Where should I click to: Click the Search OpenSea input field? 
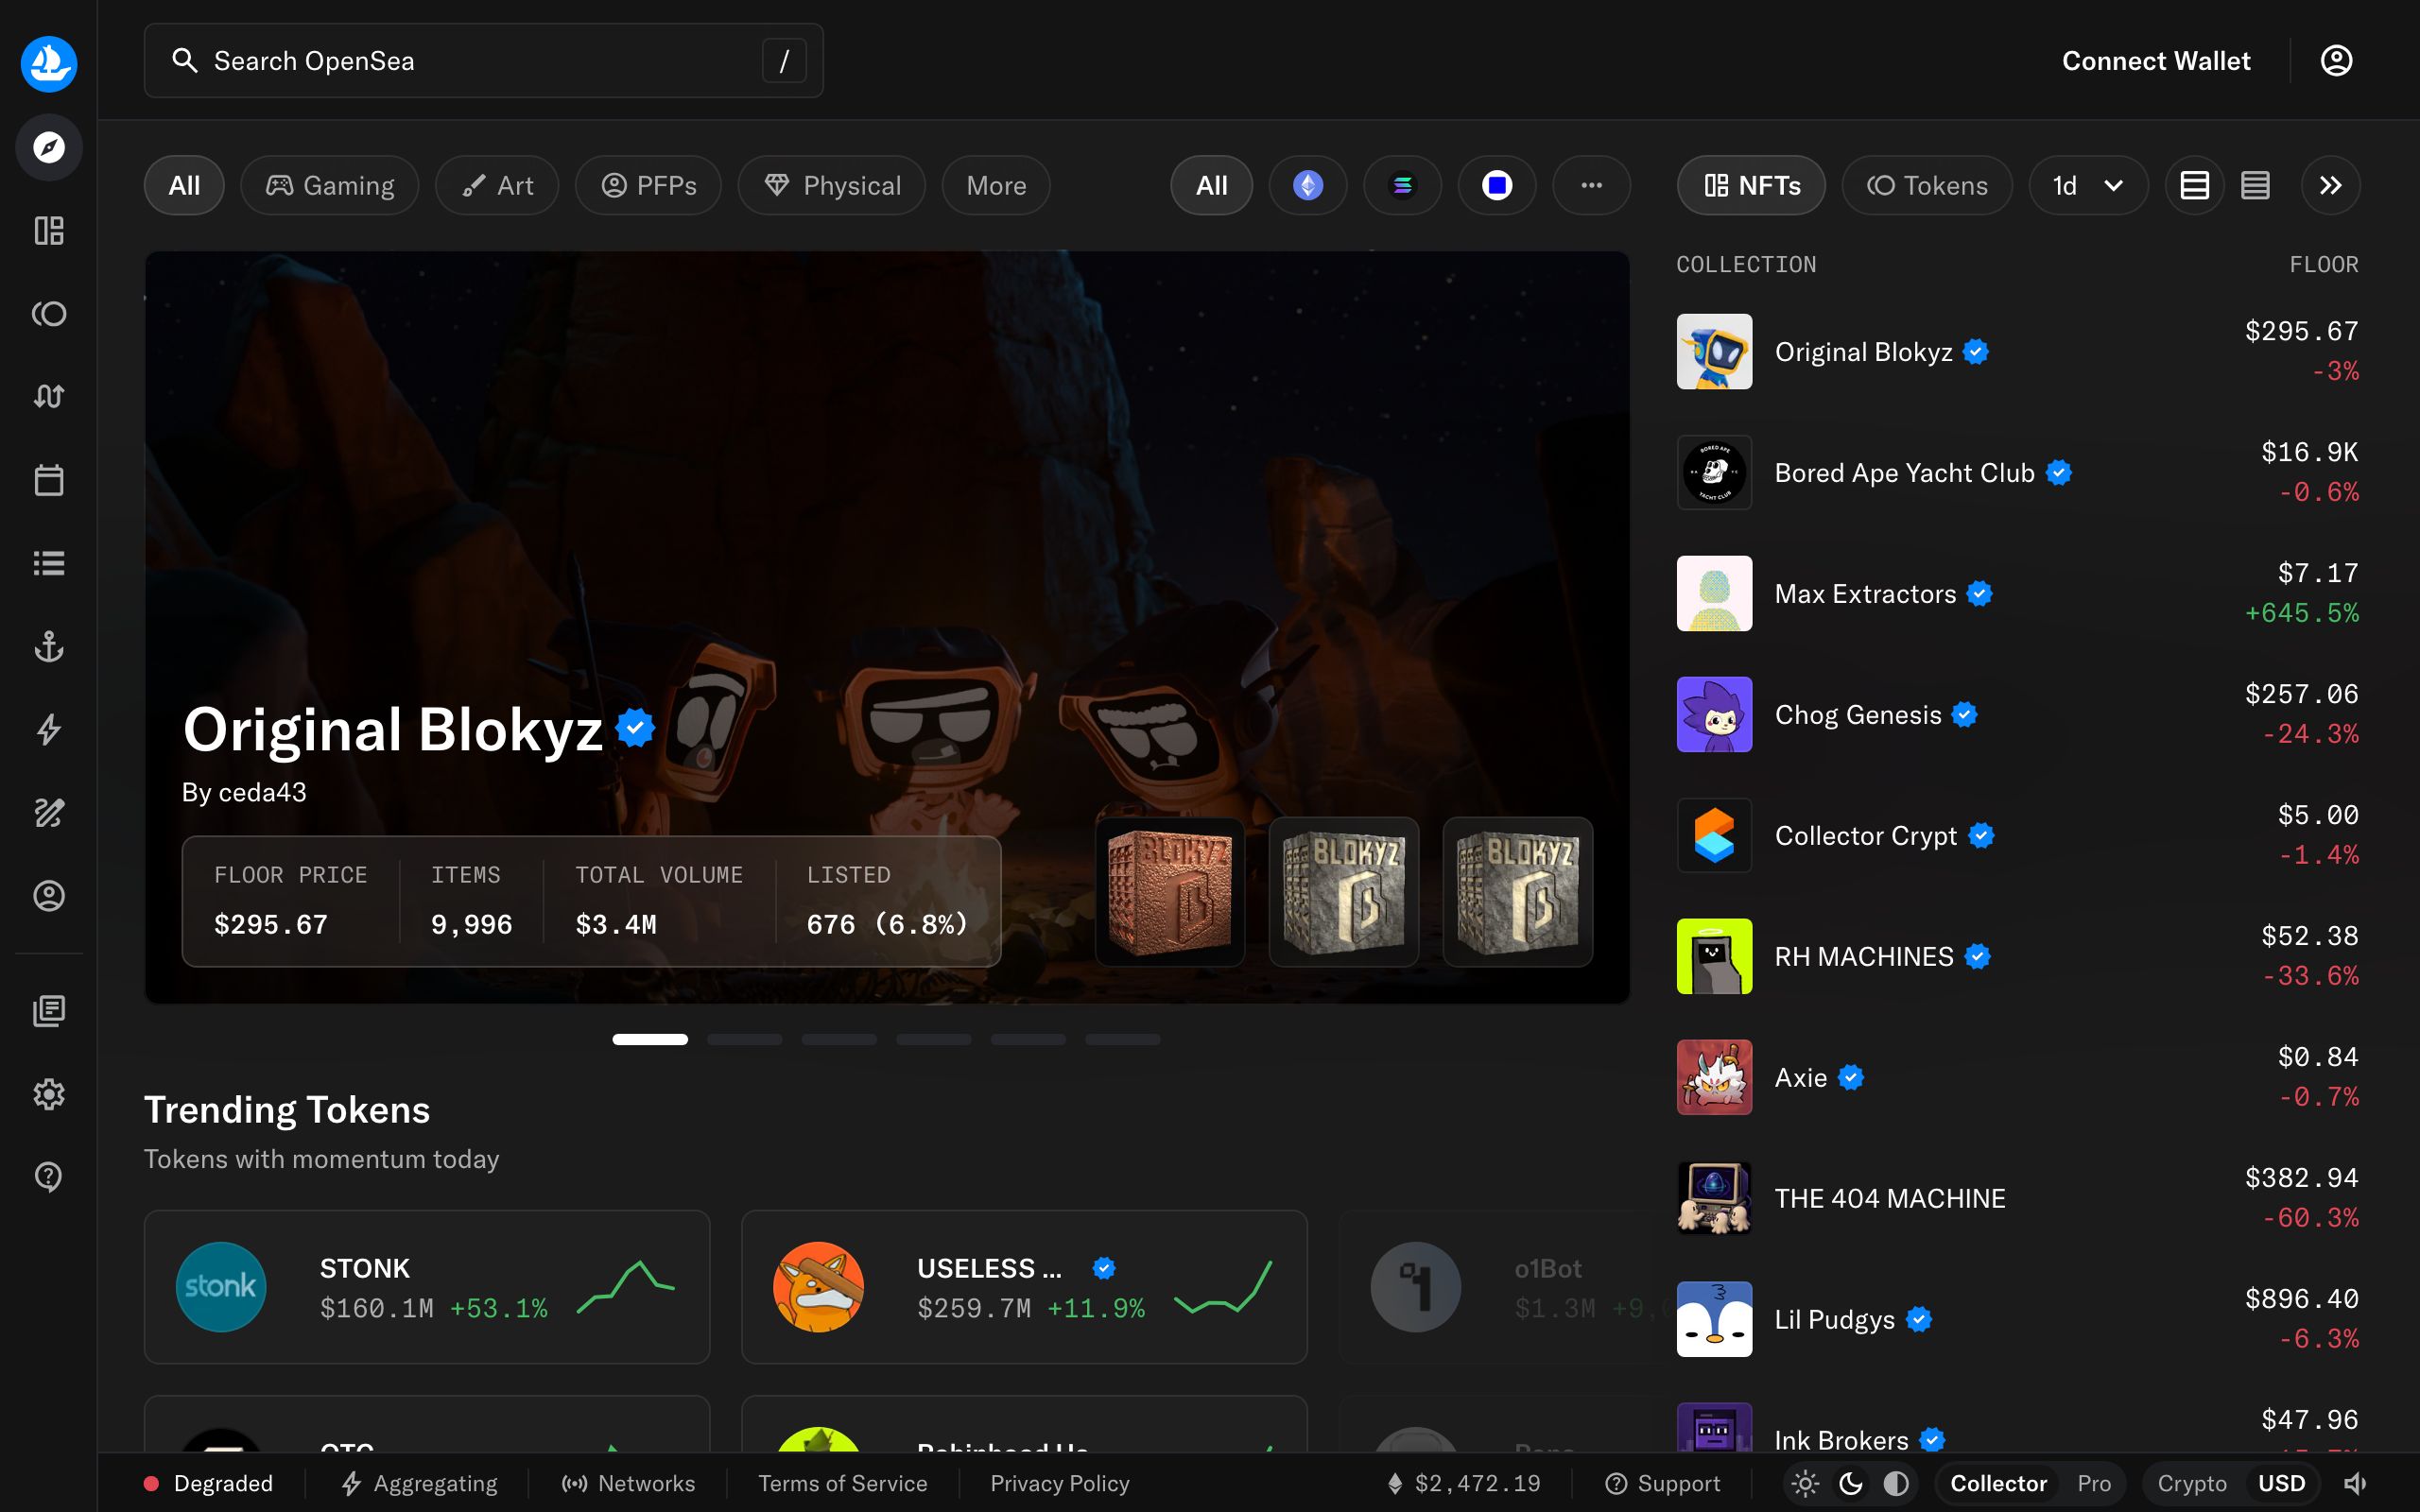pyautogui.click(x=484, y=61)
